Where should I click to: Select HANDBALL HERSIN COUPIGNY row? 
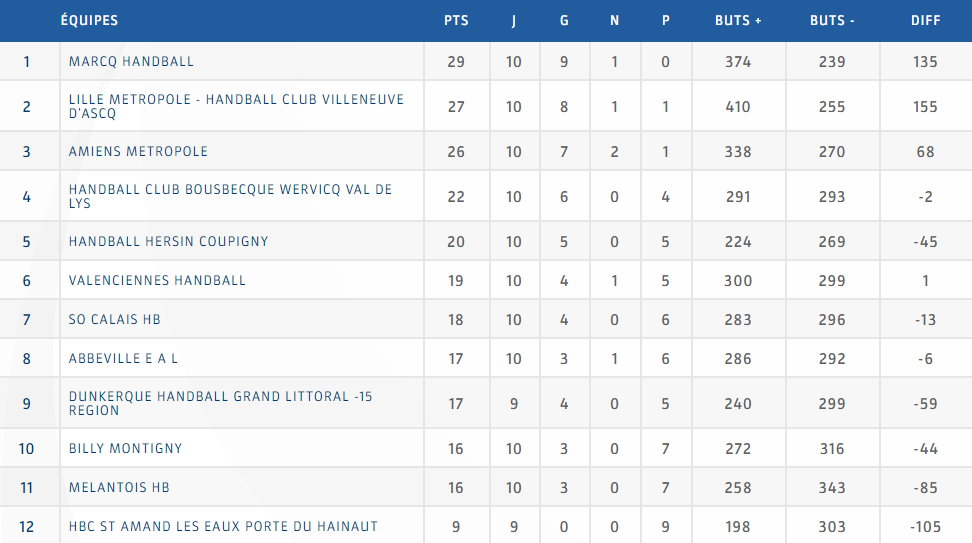coord(486,241)
